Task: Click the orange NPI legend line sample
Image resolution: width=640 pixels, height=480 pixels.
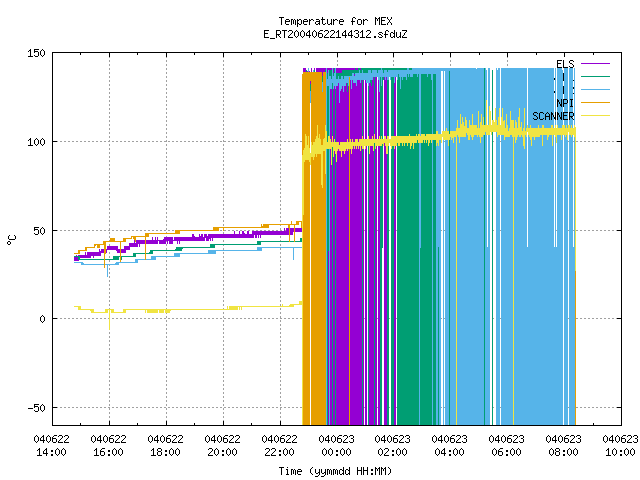Action: [x=595, y=102]
